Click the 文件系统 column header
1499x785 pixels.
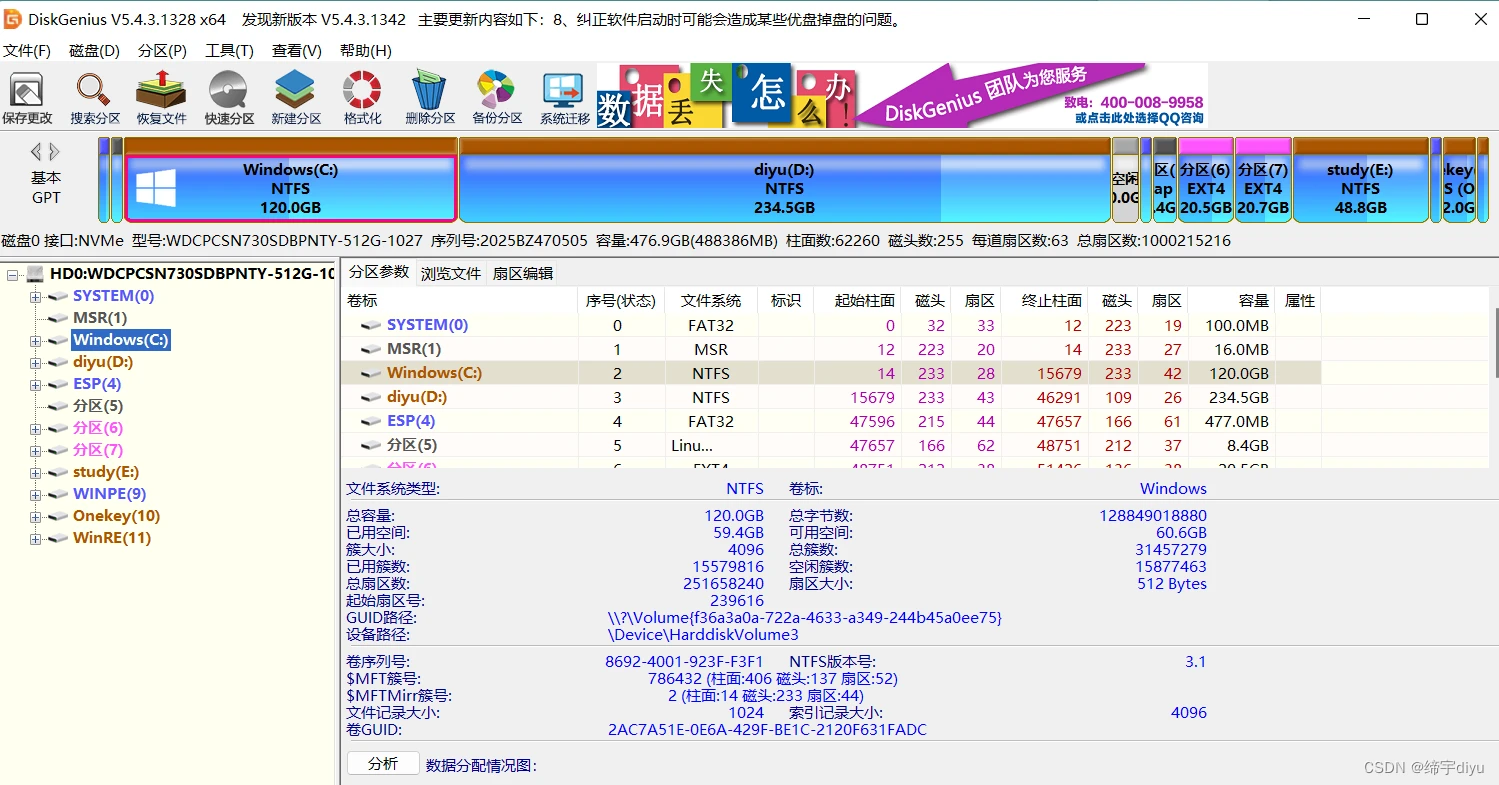click(711, 300)
